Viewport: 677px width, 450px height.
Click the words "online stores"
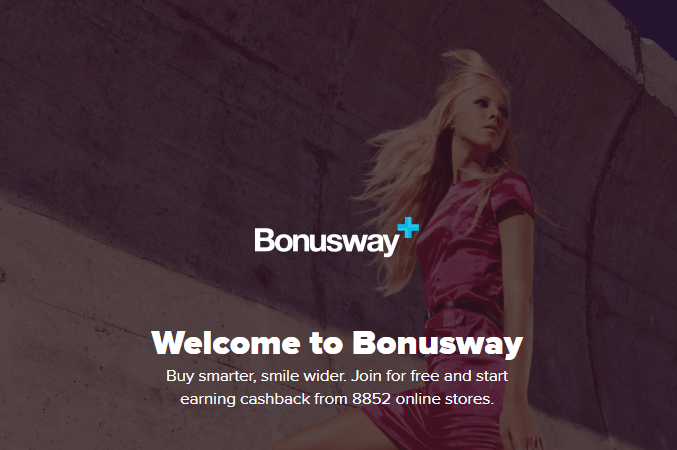(444, 399)
